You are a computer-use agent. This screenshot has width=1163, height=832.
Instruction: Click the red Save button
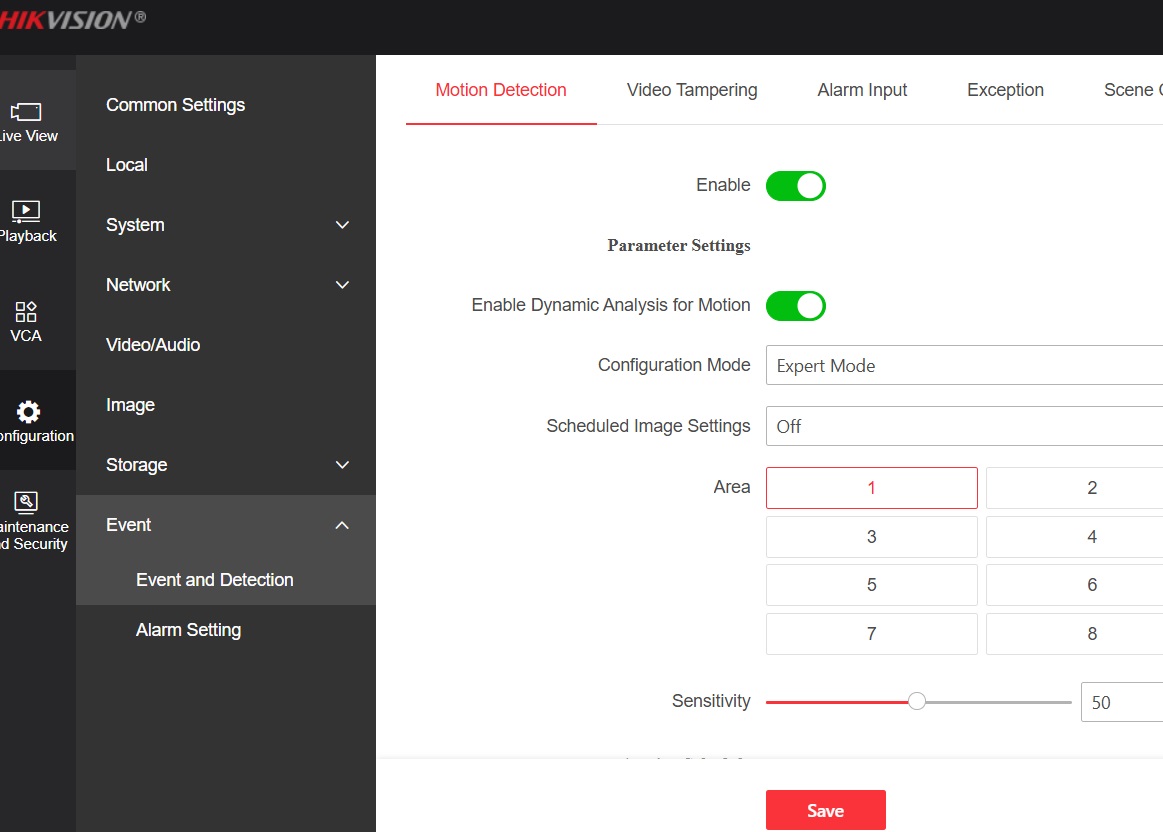tap(825, 810)
